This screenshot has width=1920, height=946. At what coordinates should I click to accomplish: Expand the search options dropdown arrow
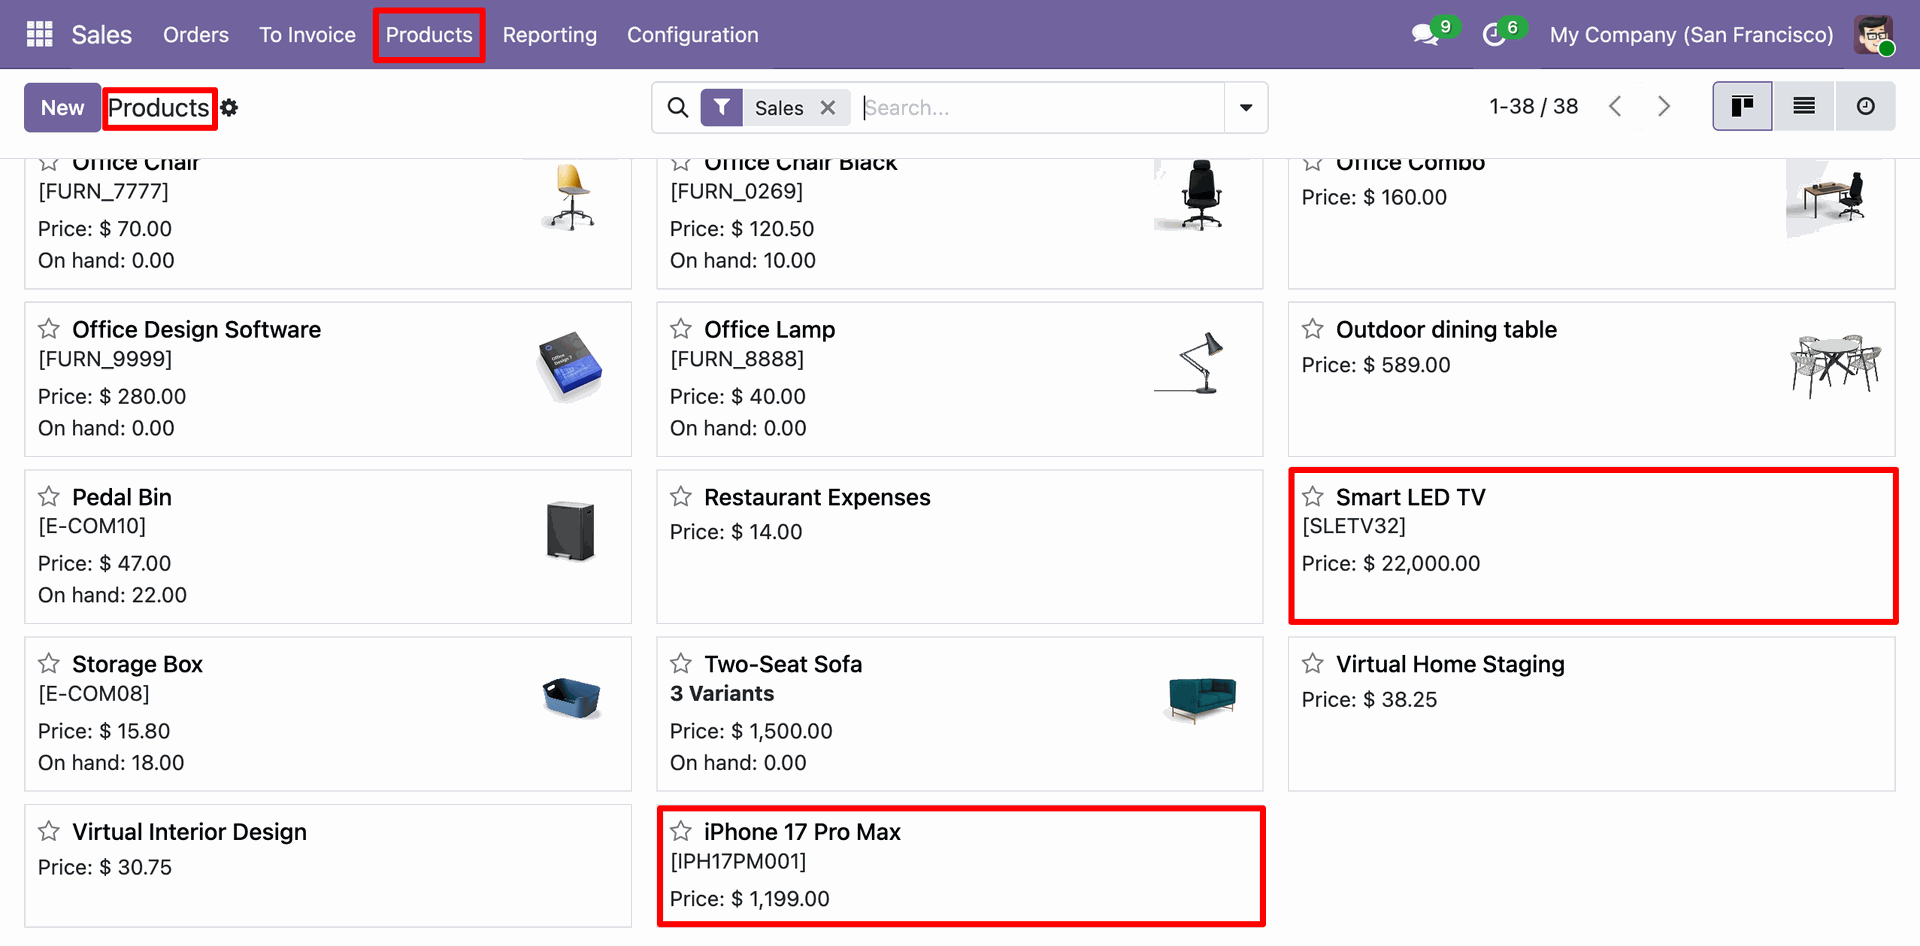[1246, 108]
